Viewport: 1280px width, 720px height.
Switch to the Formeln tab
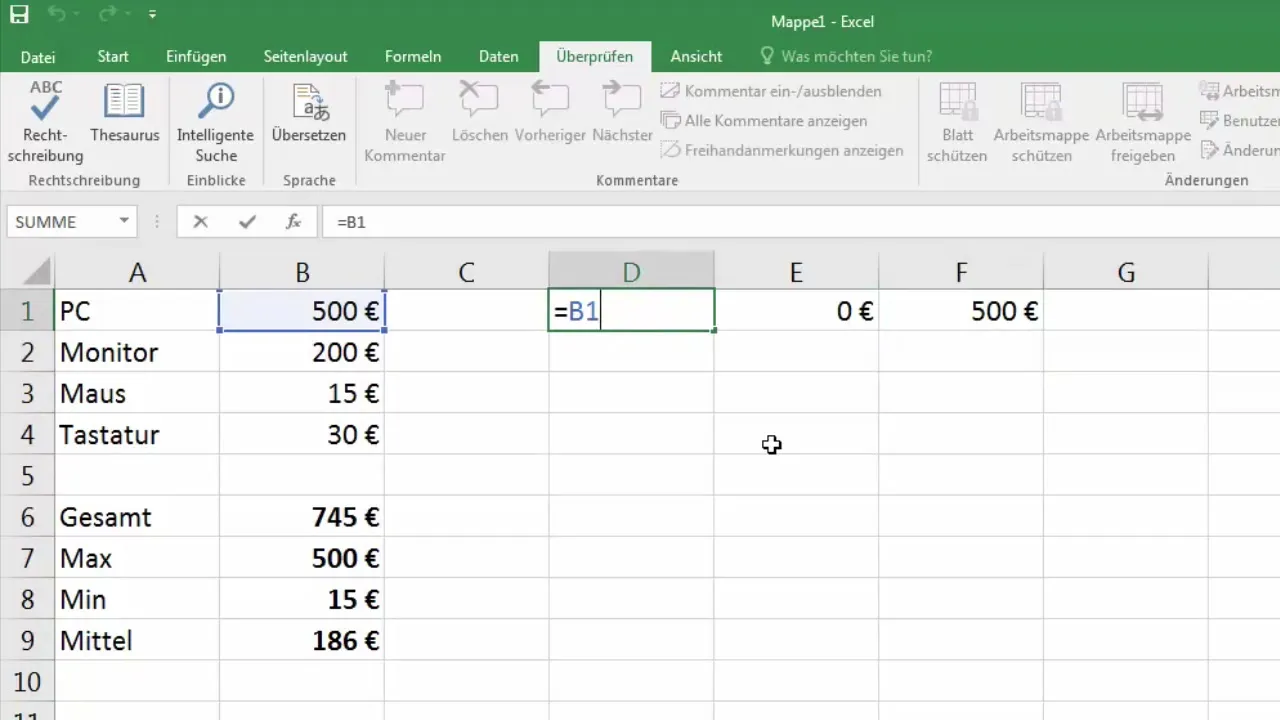pos(412,57)
